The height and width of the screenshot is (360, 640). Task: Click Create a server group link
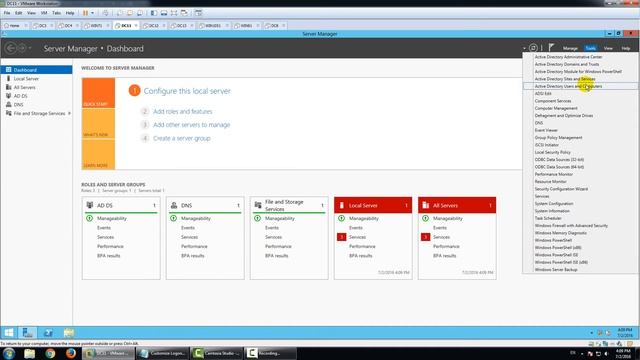point(182,138)
